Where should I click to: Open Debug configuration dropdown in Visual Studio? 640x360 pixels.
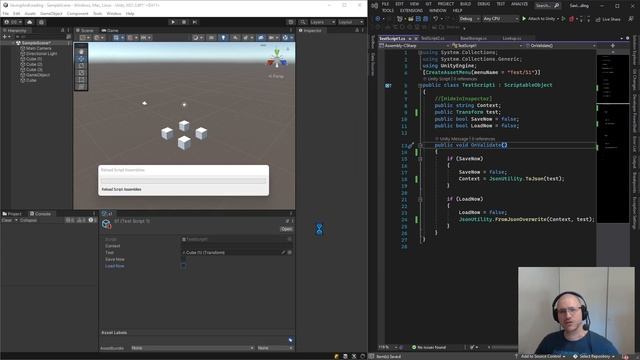click(469, 19)
